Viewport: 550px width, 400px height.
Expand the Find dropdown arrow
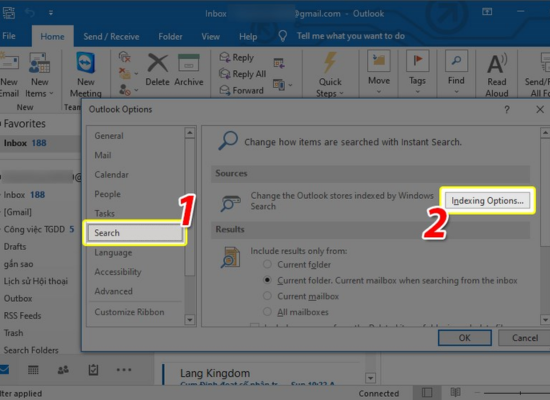pos(456,92)
